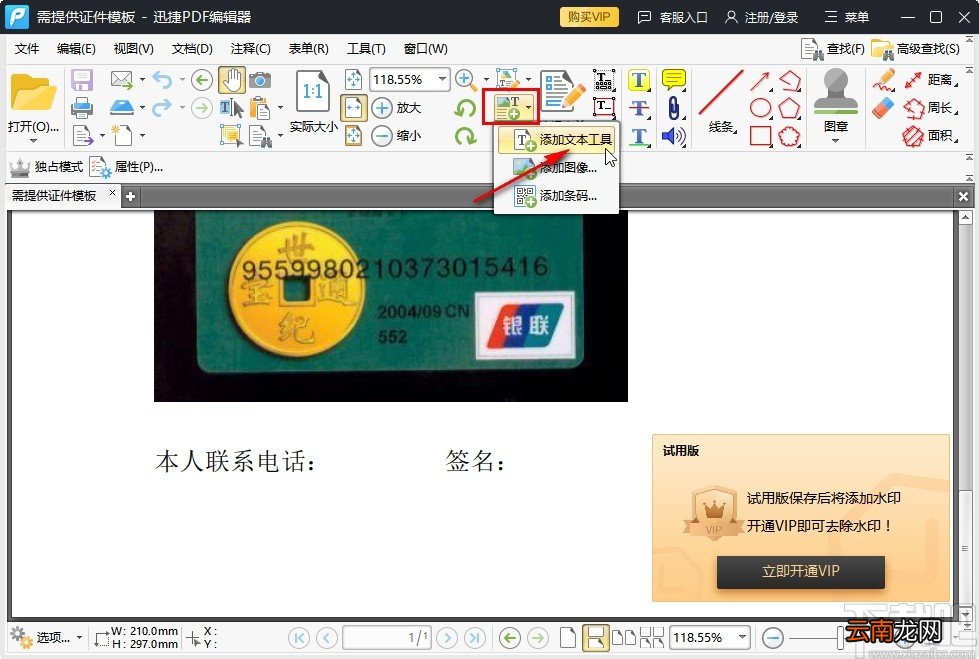The image size is (979, 659).
Task: Click the scanner icon
Action: (122, 107)
